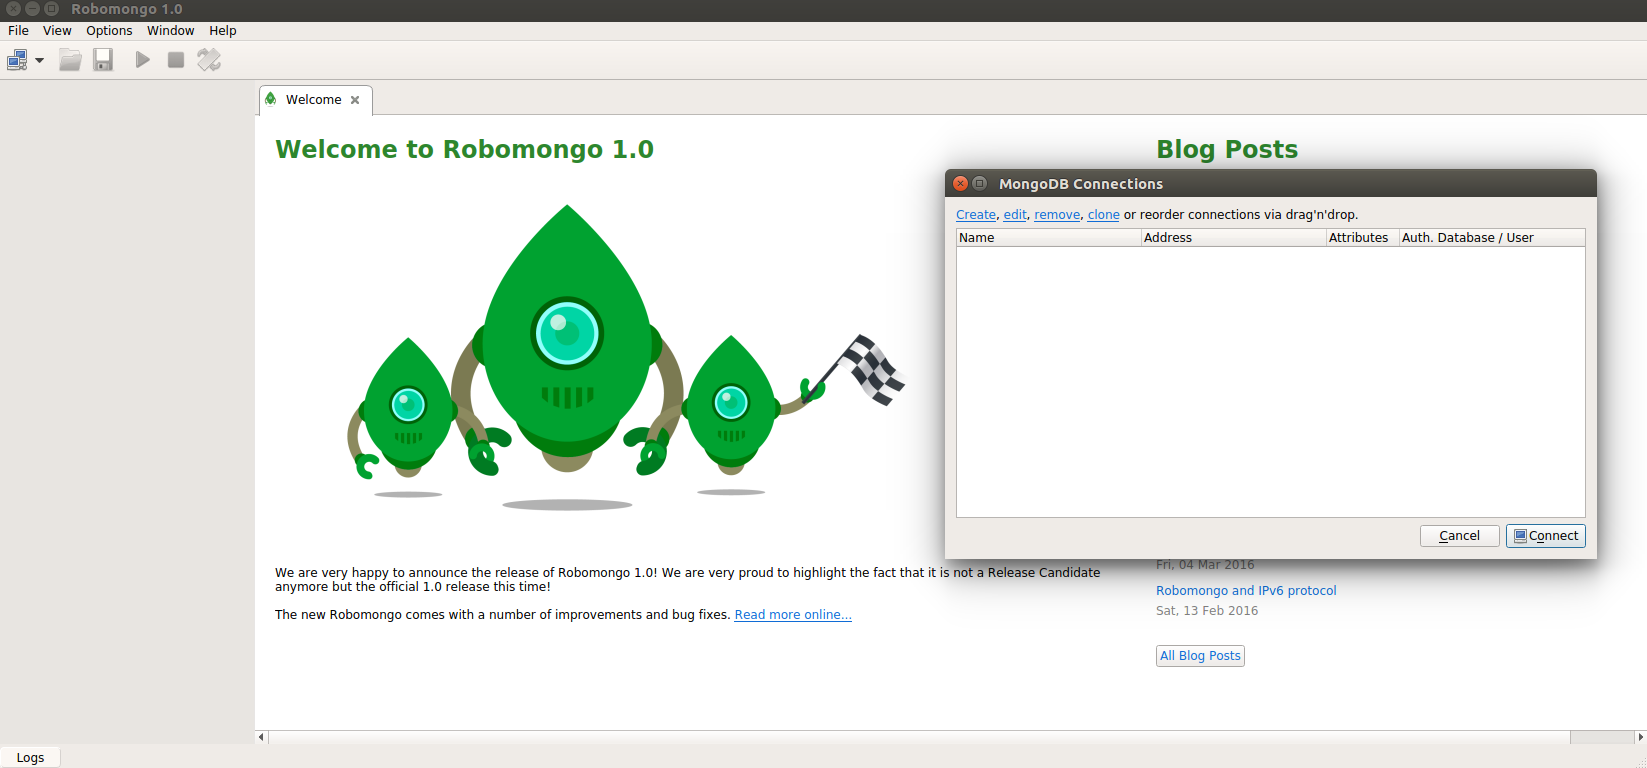
Task: Select the Welcome tab
Action: pos(314,100)
